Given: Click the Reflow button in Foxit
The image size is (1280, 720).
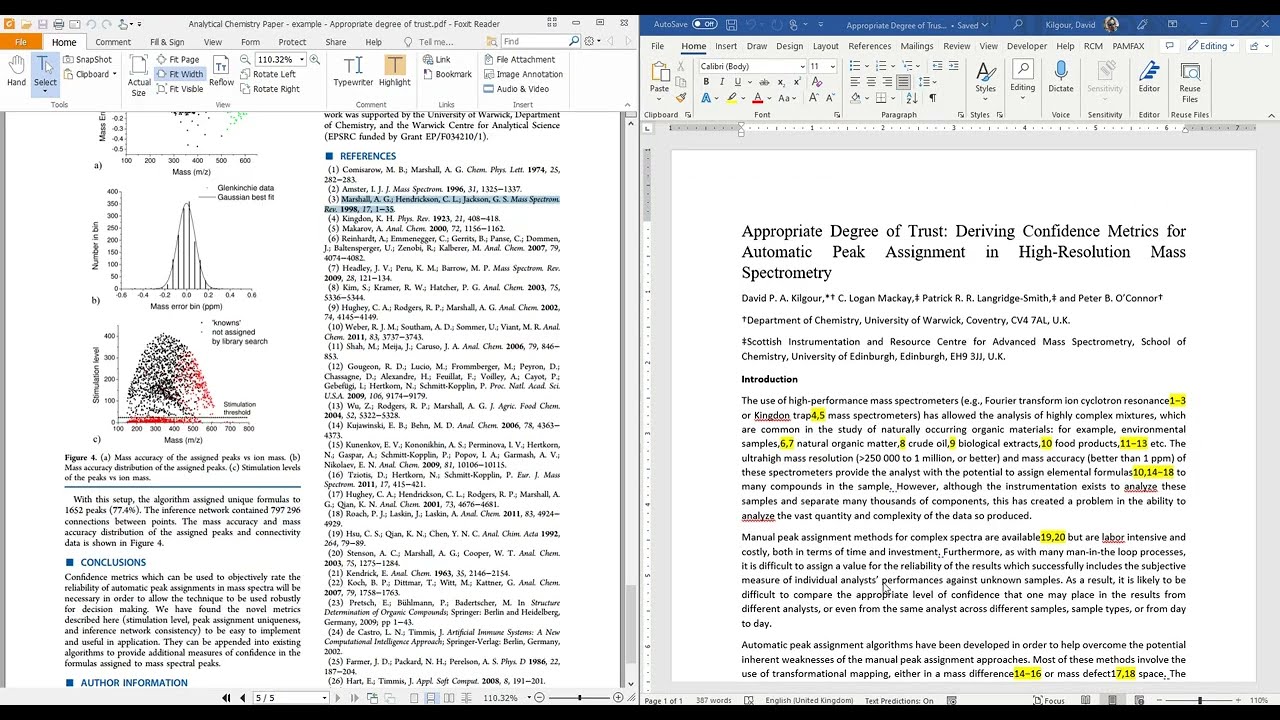Looking at the screenshot, I should pyautogui.click(x=221, y=72).
